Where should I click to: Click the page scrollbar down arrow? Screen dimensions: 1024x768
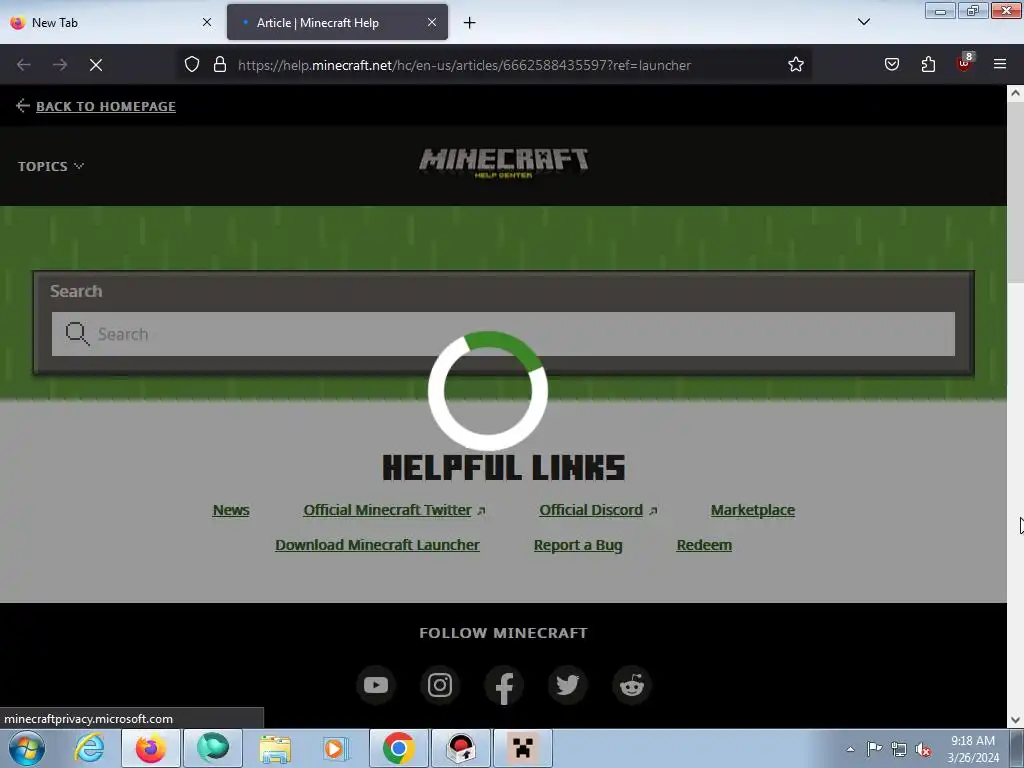(x=1015, y=720)
